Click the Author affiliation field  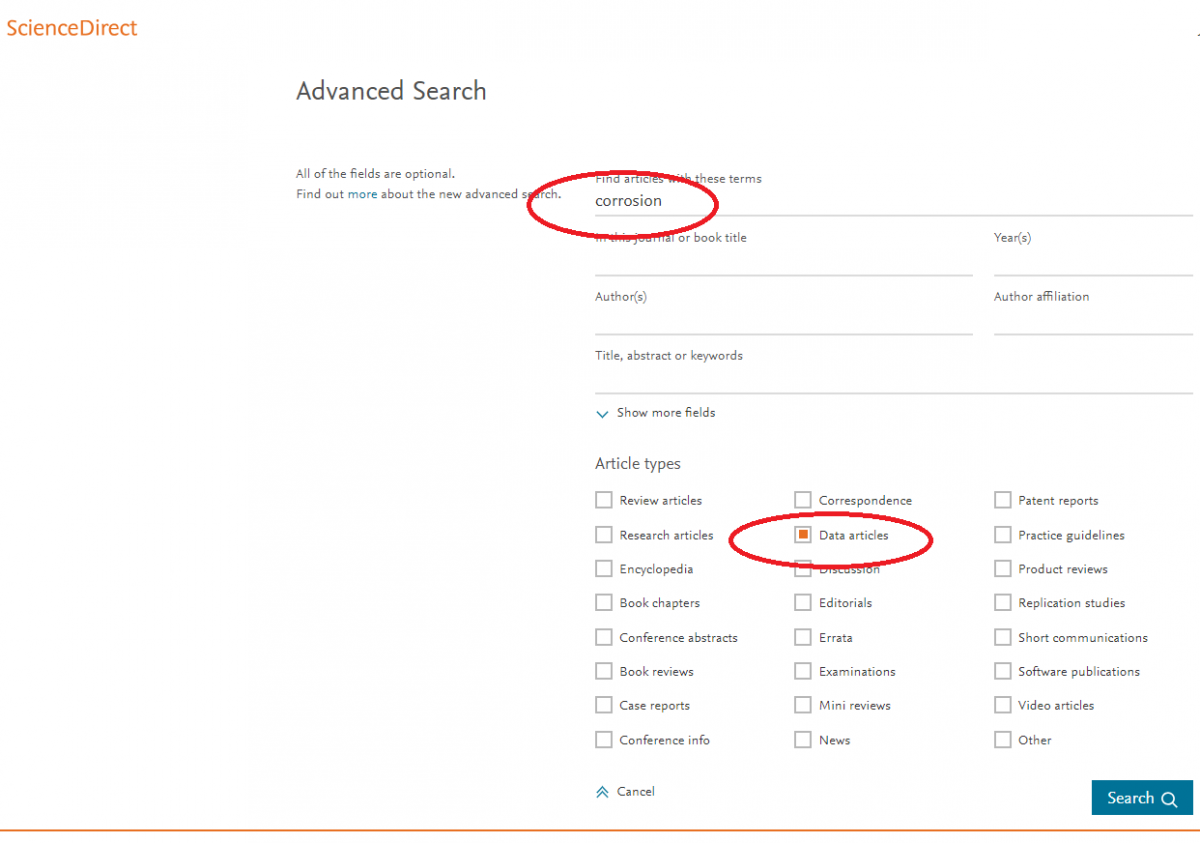[1093, 320]
